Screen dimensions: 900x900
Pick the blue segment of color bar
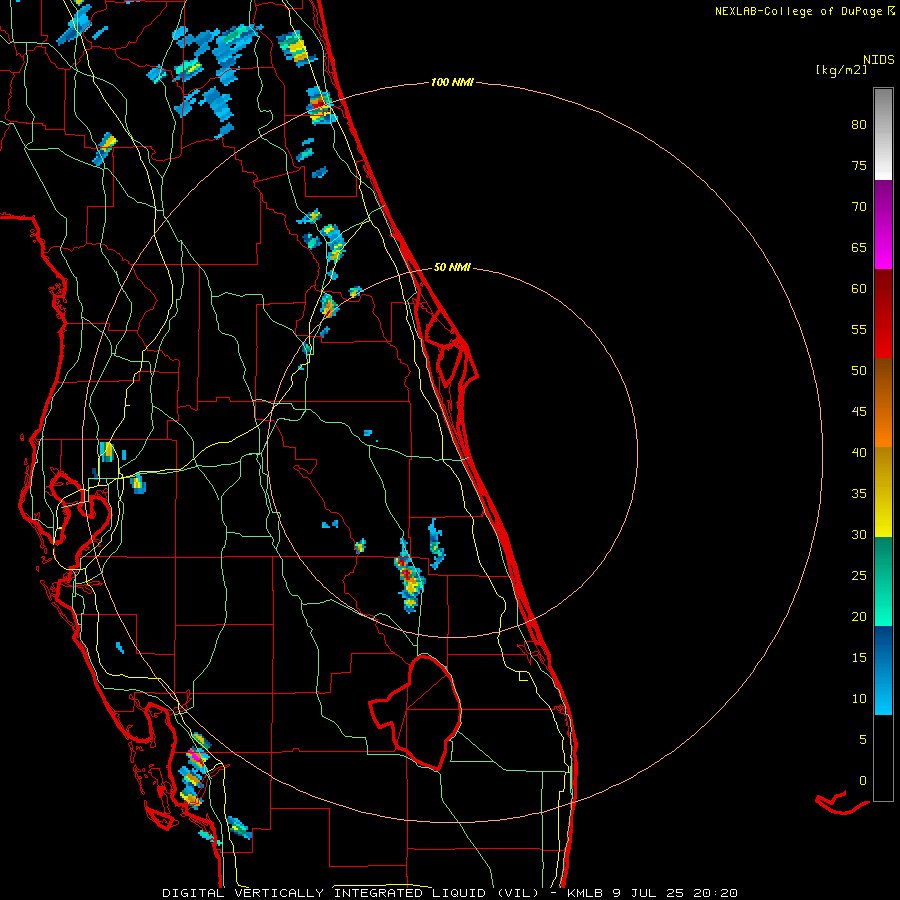(883, 670)
